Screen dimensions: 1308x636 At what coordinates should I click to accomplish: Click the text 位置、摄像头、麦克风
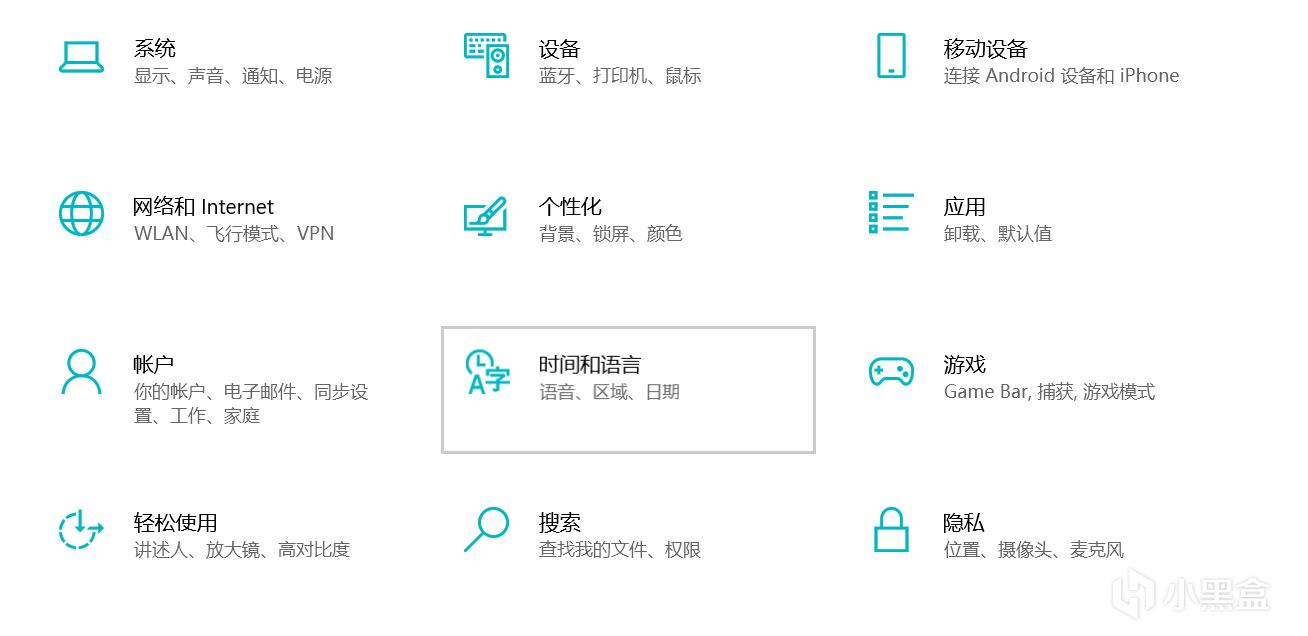[1034, 550]
